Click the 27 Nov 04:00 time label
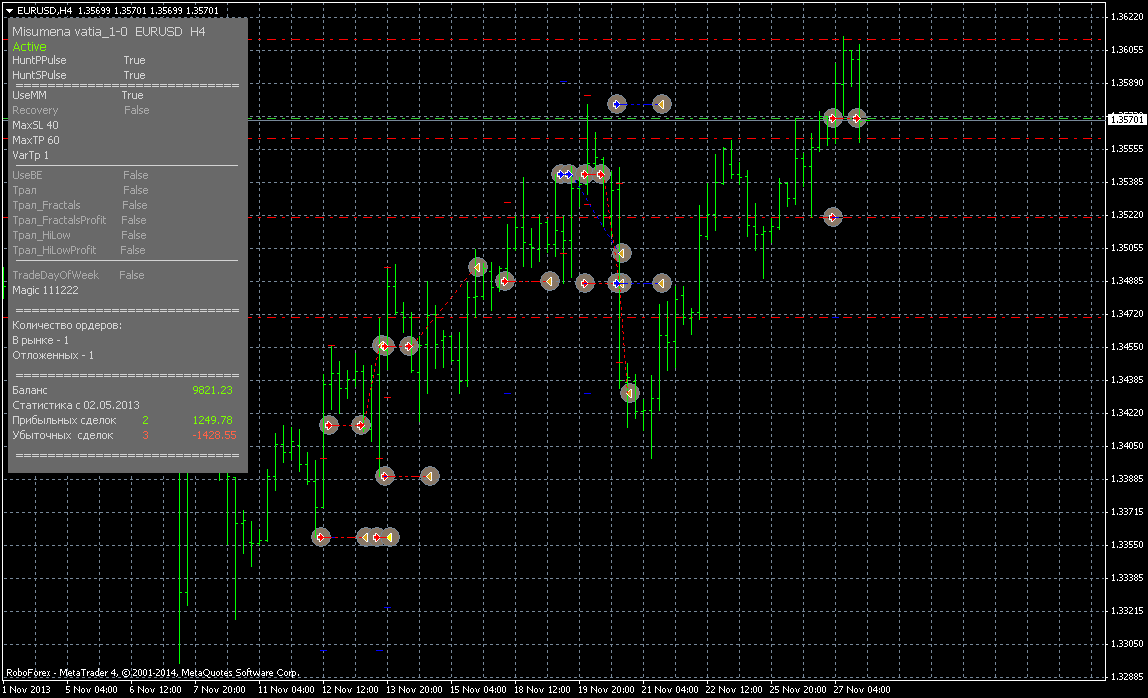 [x=862, y=689]
